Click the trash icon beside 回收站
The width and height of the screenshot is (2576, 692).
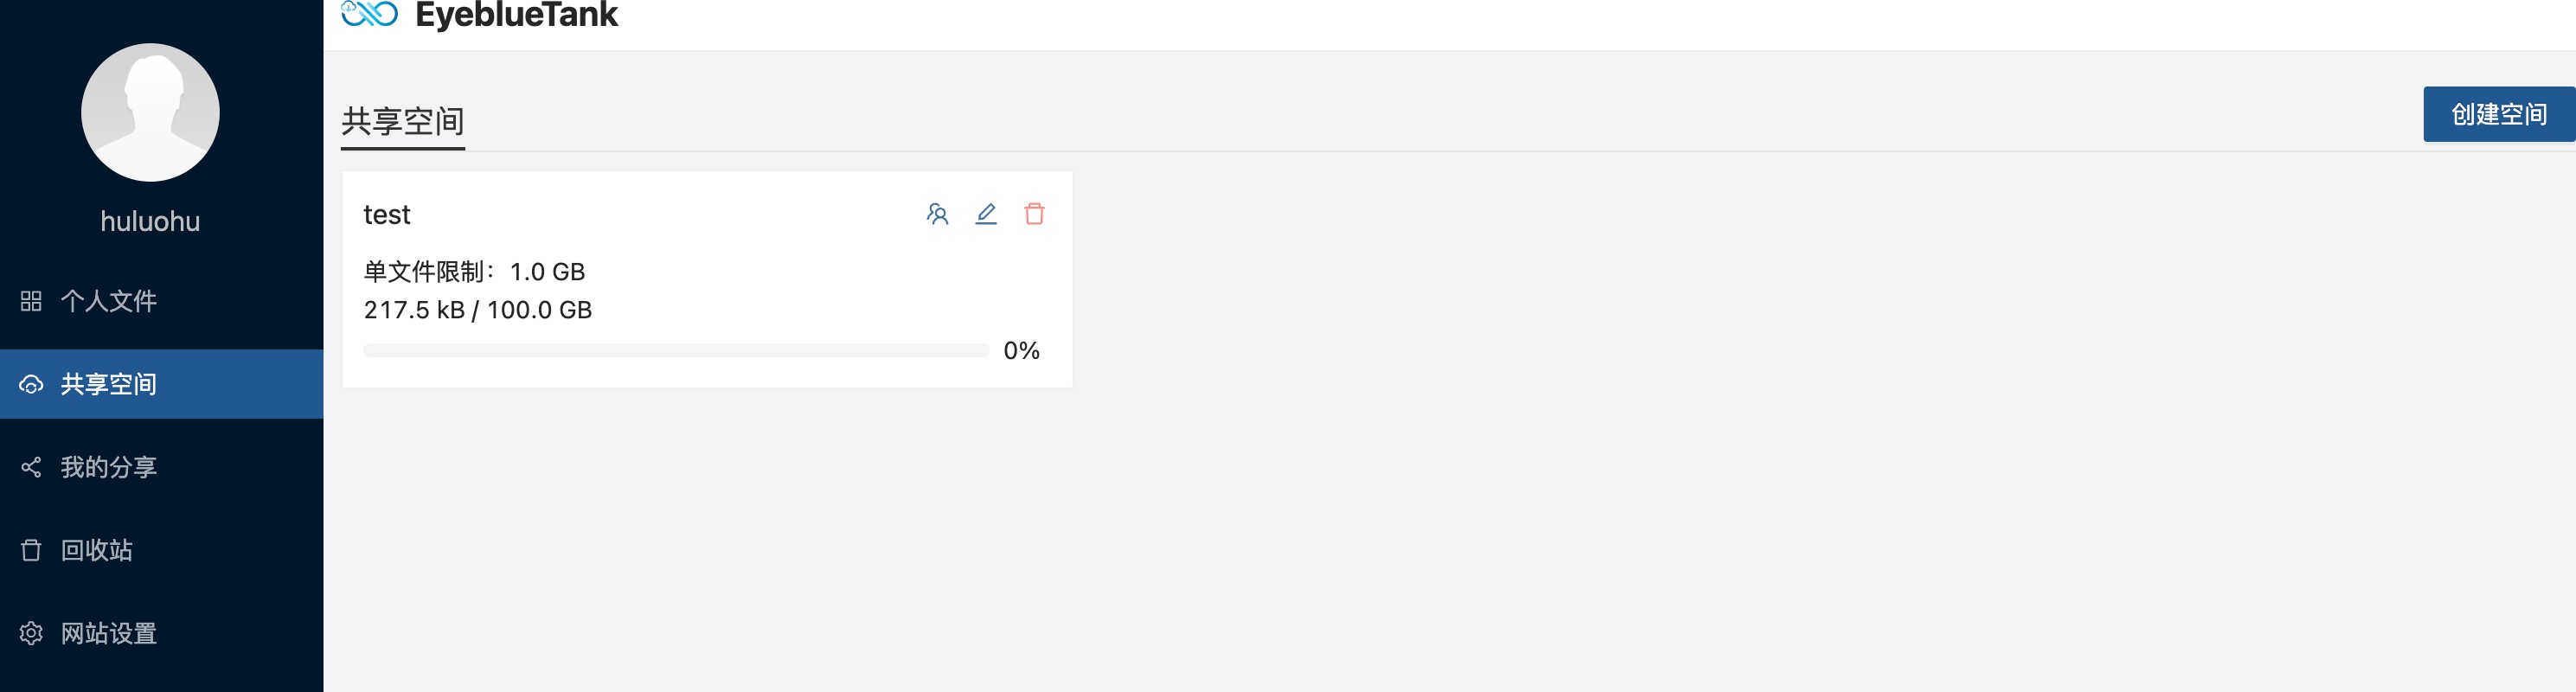click(31, 550)
